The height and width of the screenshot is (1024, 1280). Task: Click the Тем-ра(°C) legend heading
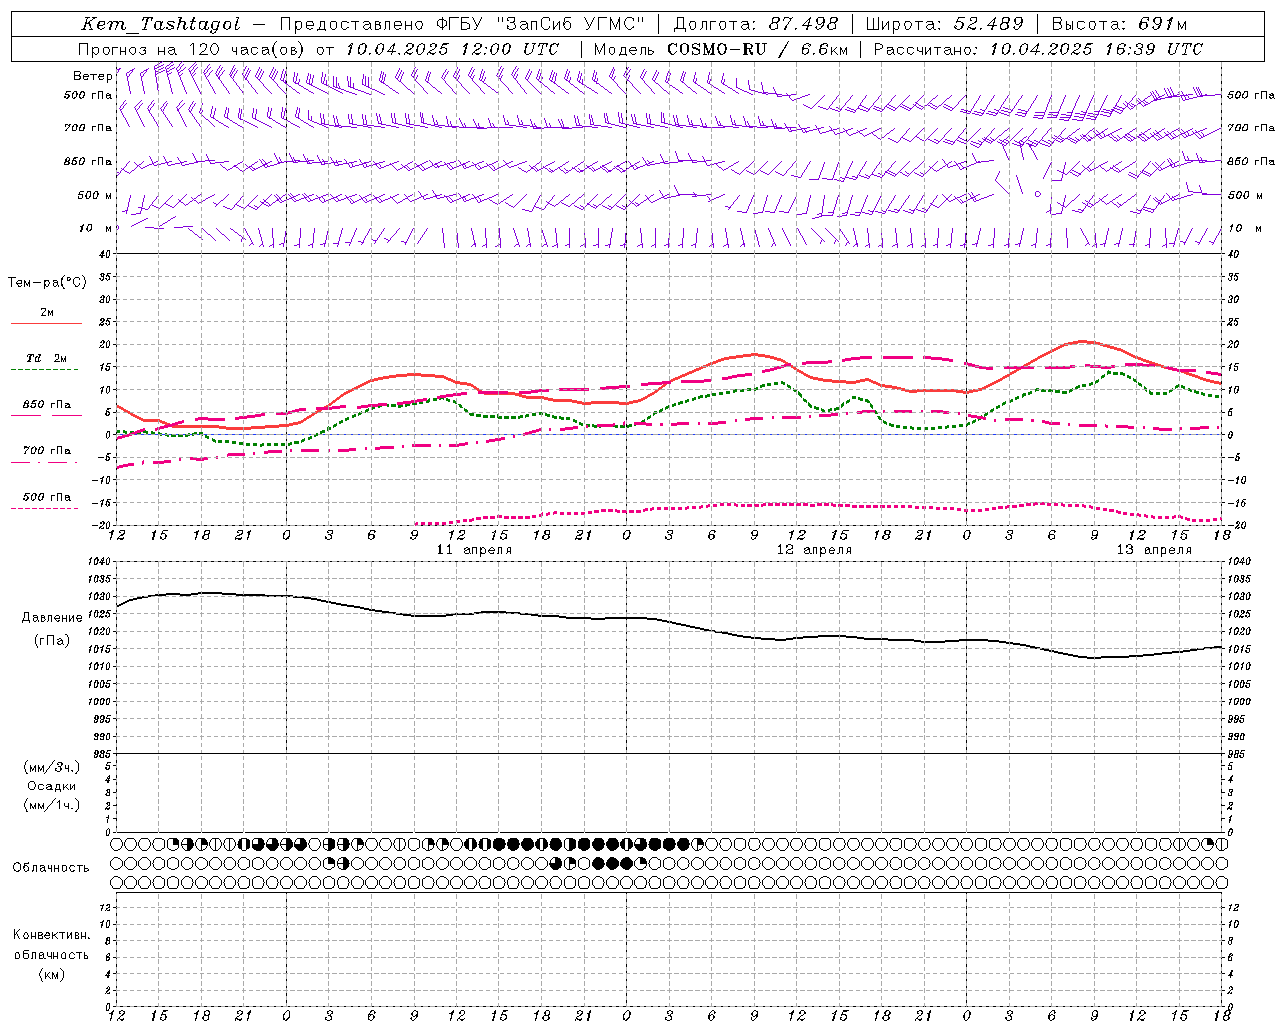47,283
